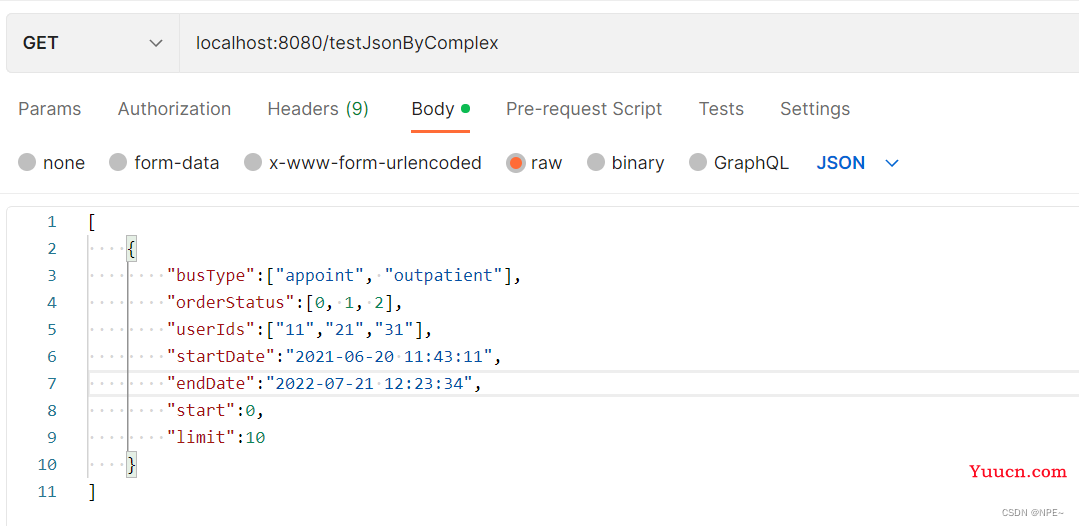
Task: Select the Body tab
Action: 440,109
